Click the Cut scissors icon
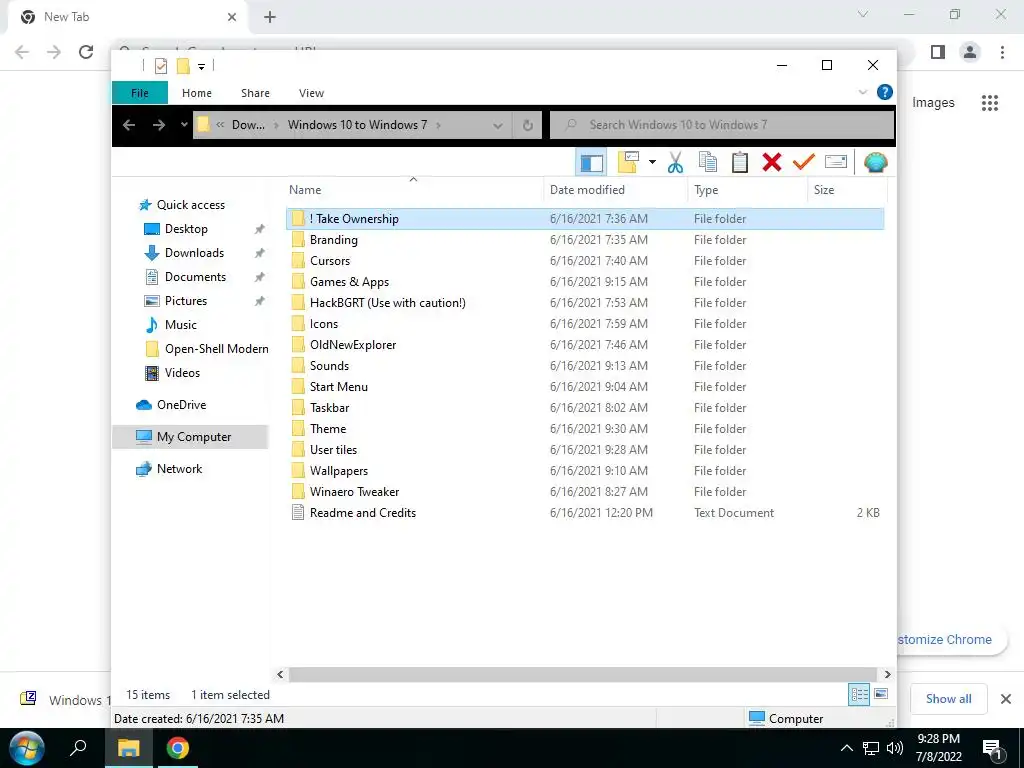The width and height of the screenshot is (1024, 768). (675, 162)
